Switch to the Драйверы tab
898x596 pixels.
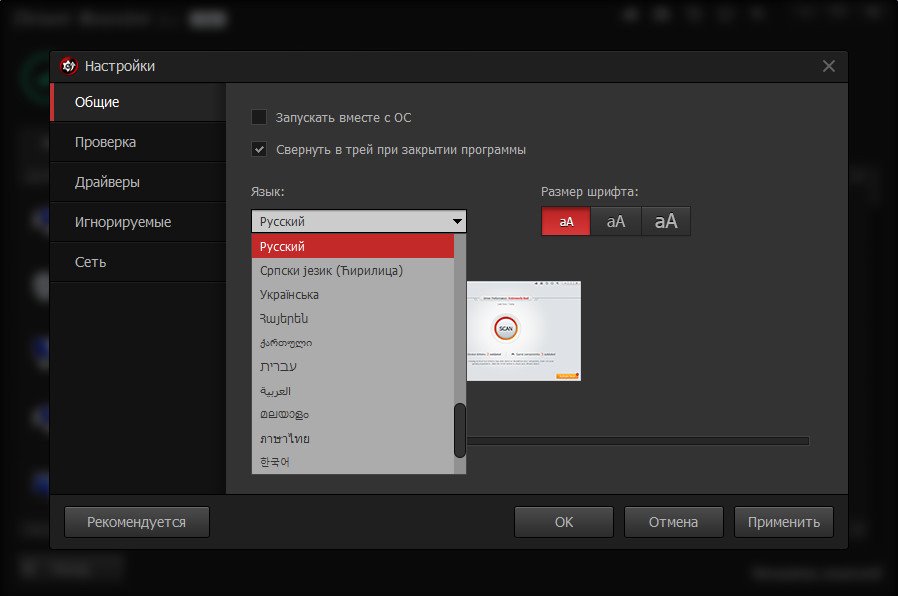[x=107, y=182]
